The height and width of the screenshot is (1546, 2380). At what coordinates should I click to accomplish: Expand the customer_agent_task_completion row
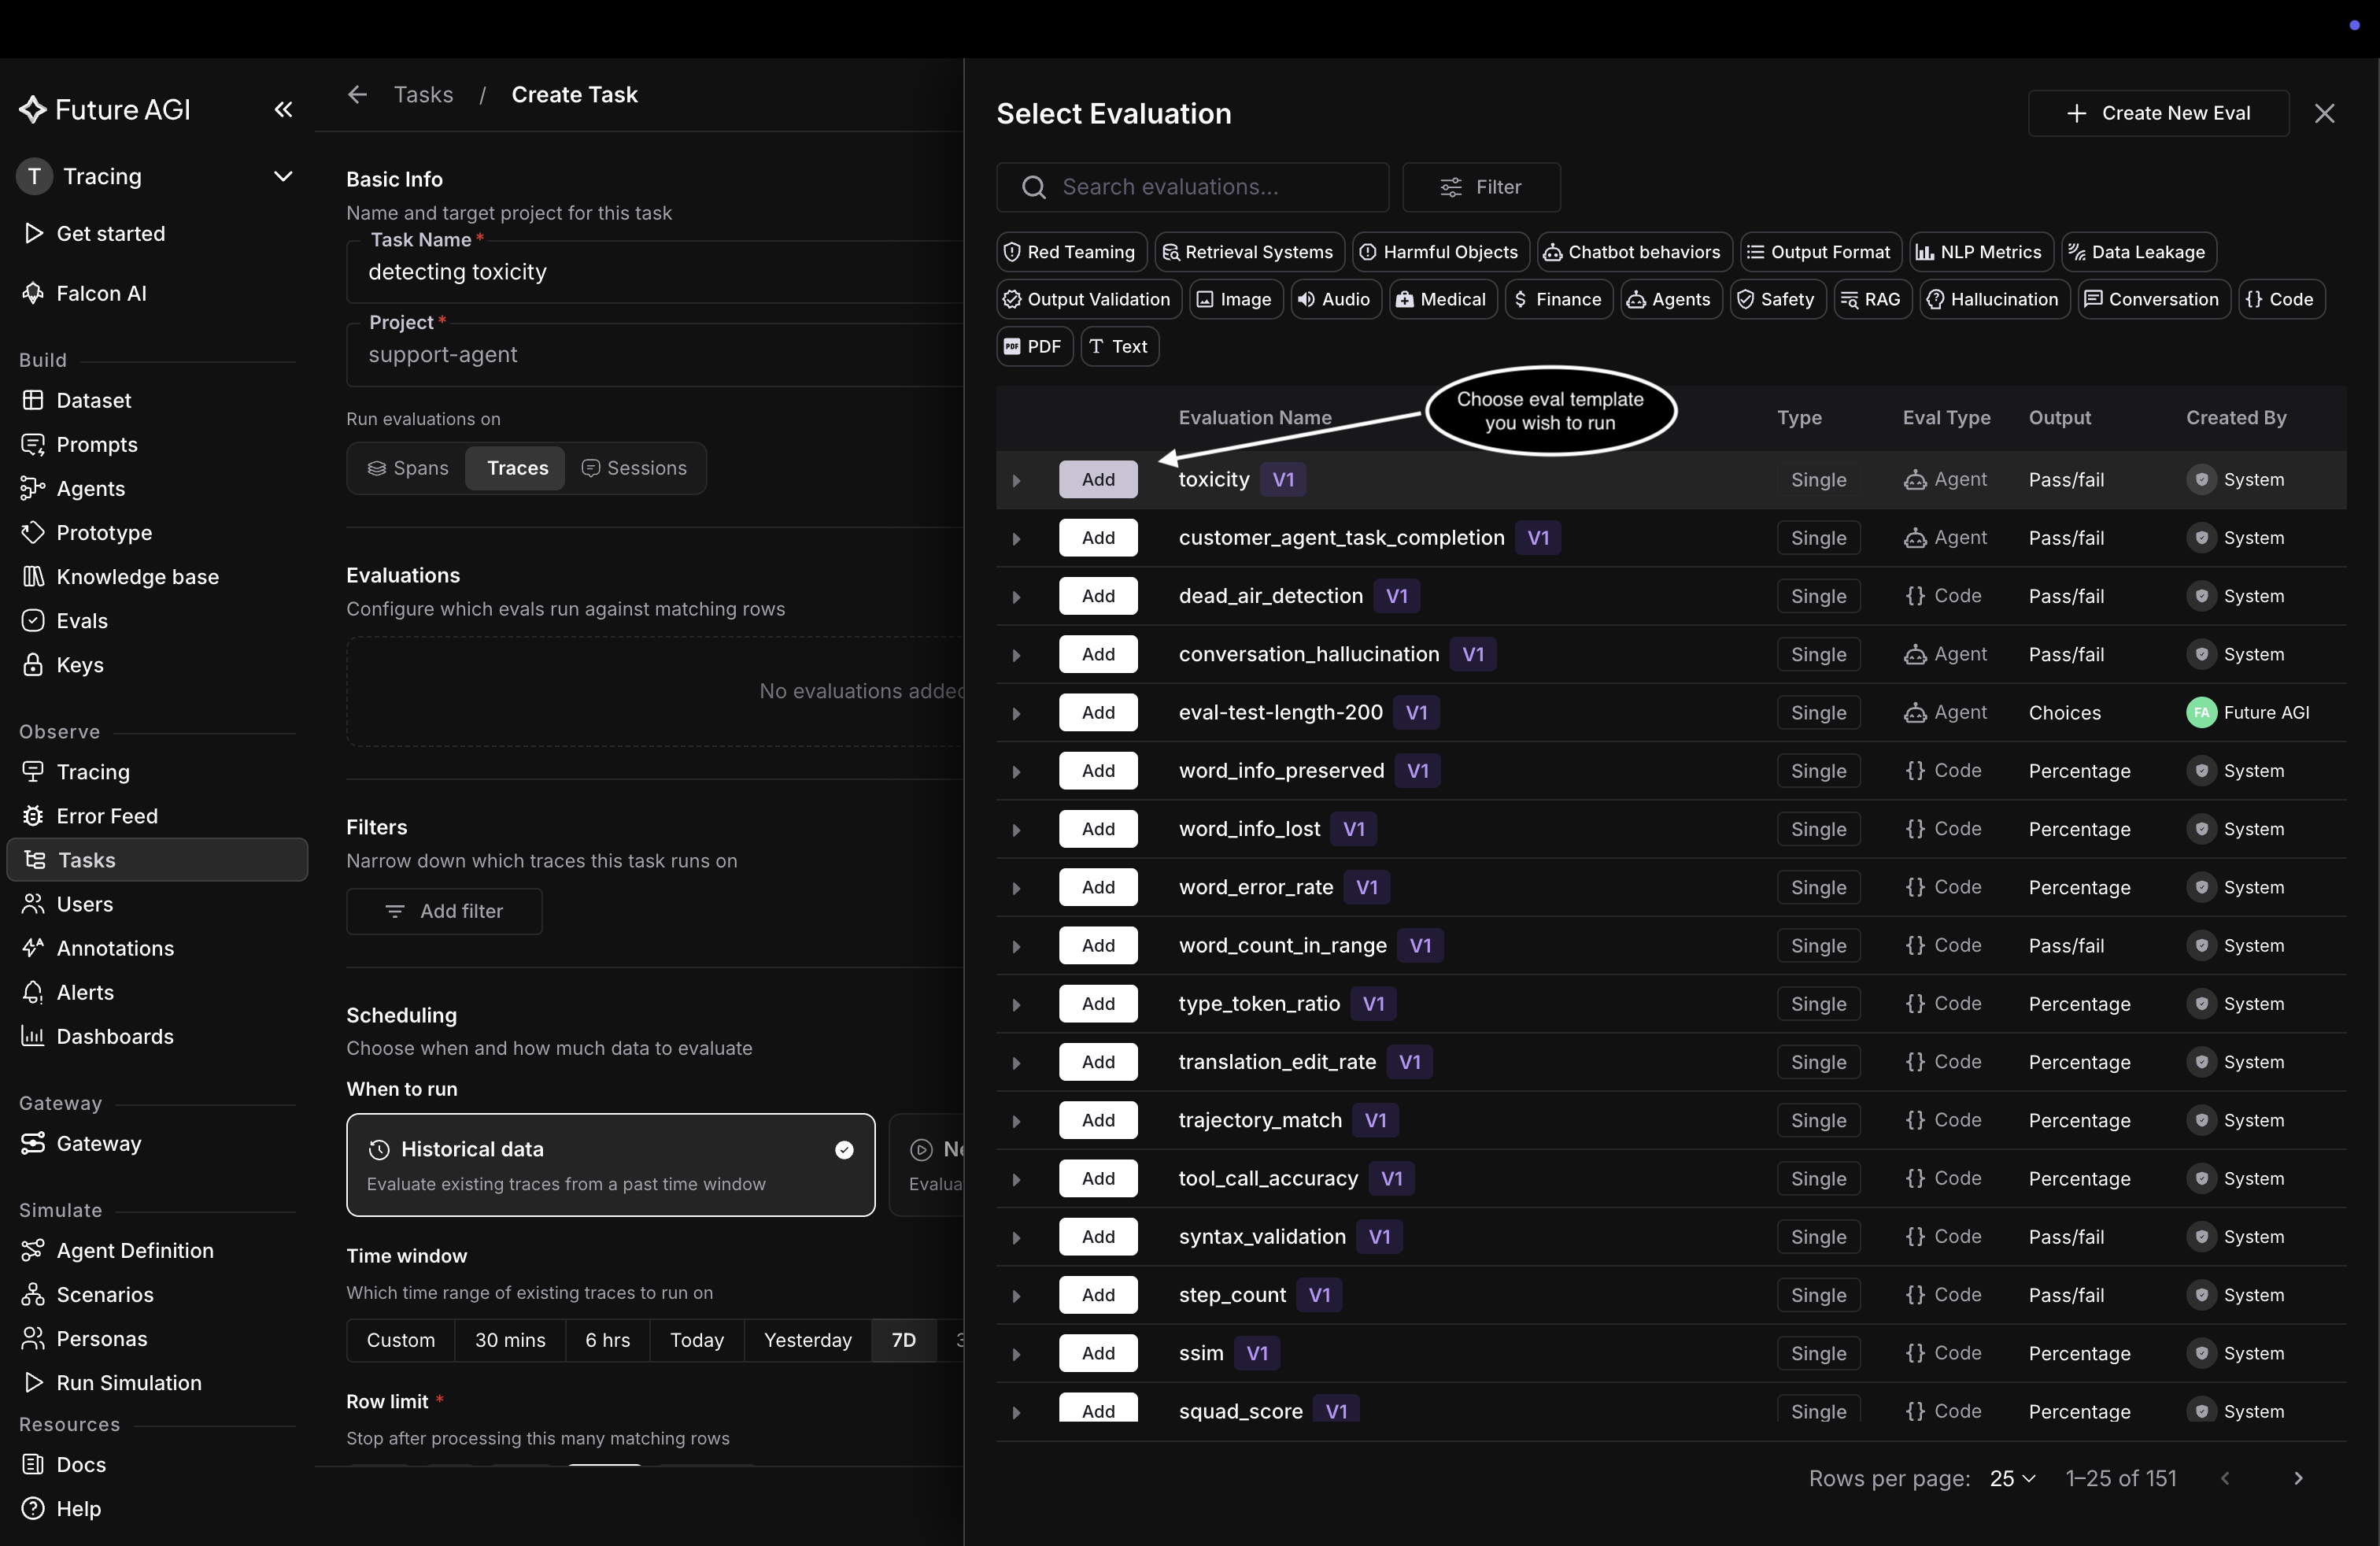tap(1016, 539)
